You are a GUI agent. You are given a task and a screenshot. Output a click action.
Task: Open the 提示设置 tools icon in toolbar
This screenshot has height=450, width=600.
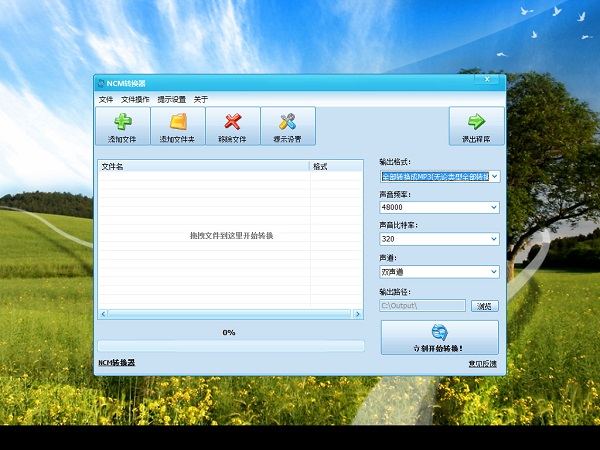pos(287,126)
